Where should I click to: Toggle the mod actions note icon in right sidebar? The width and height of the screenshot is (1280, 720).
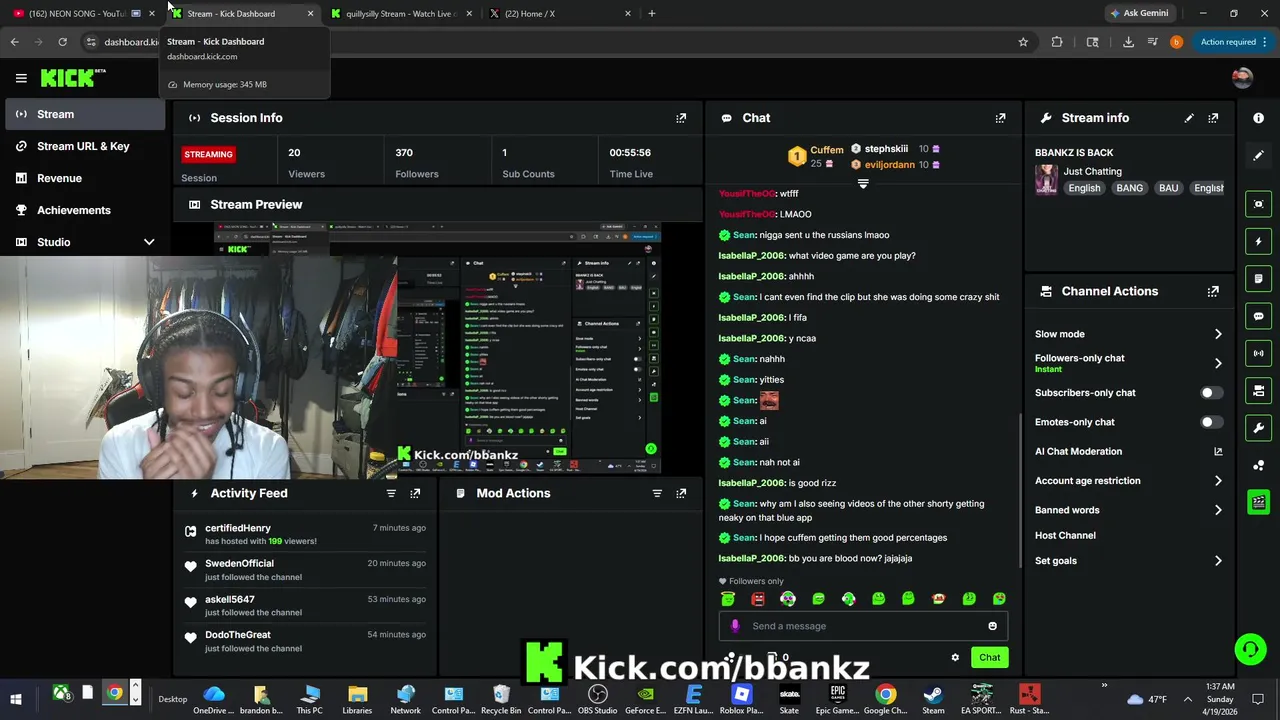click(x=1258, y=279)
